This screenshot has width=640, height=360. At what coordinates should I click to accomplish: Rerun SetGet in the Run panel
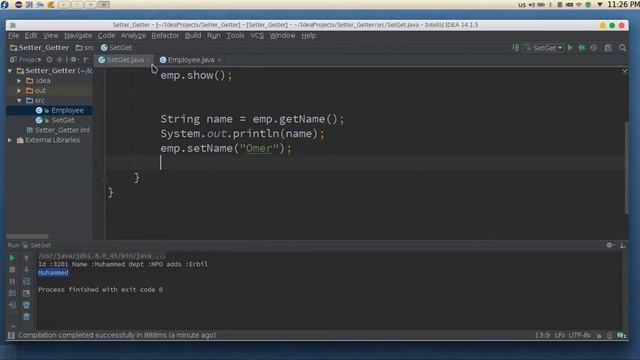(x=12, y=258)
